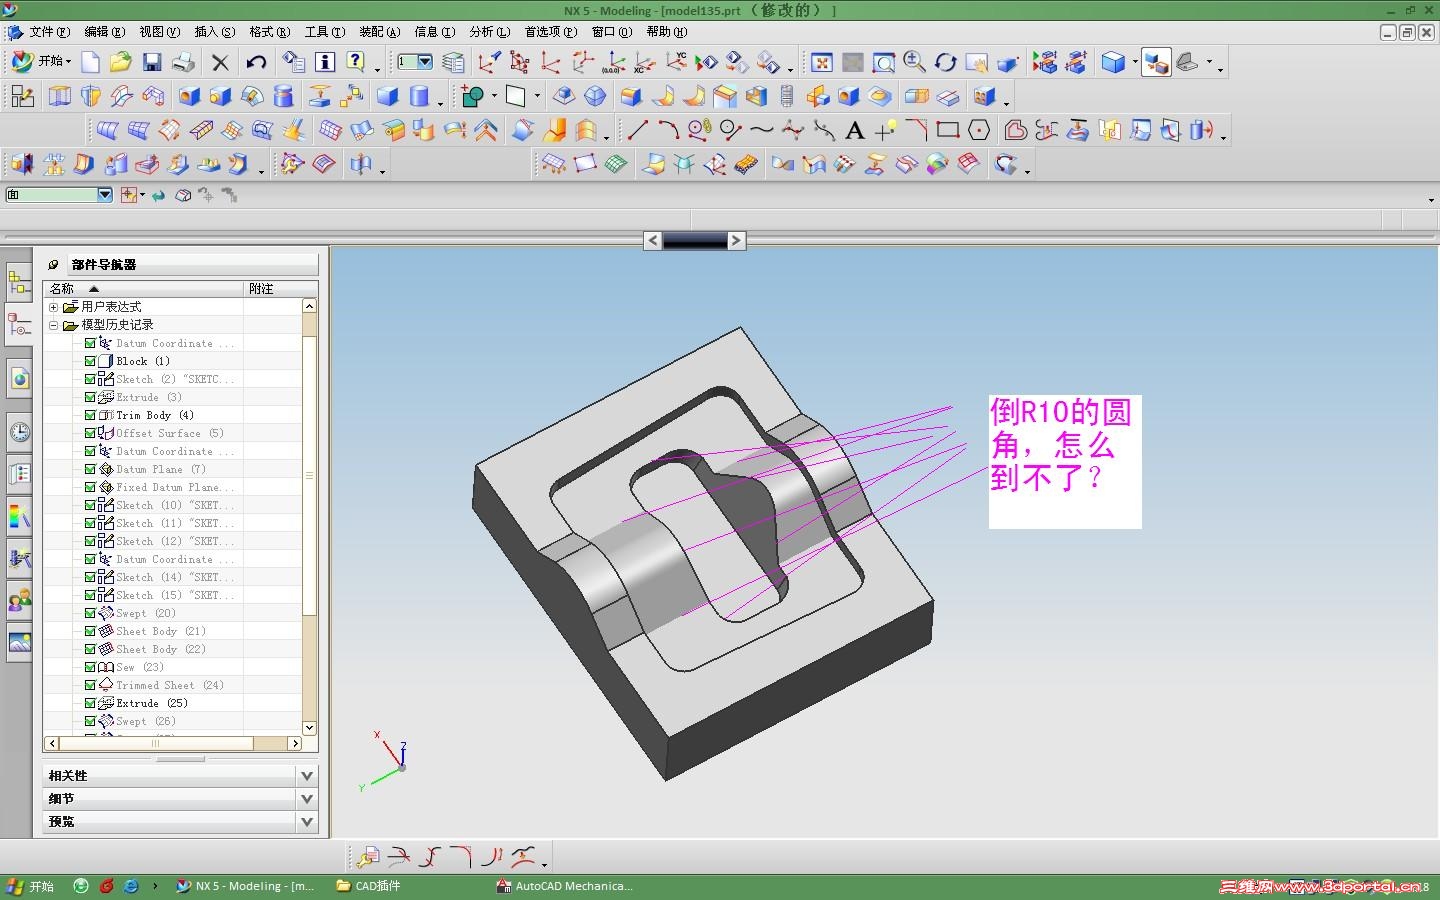Screen dimensions: 1440x900
Task: Expand the 预览 panel
Action: point(307,822)
